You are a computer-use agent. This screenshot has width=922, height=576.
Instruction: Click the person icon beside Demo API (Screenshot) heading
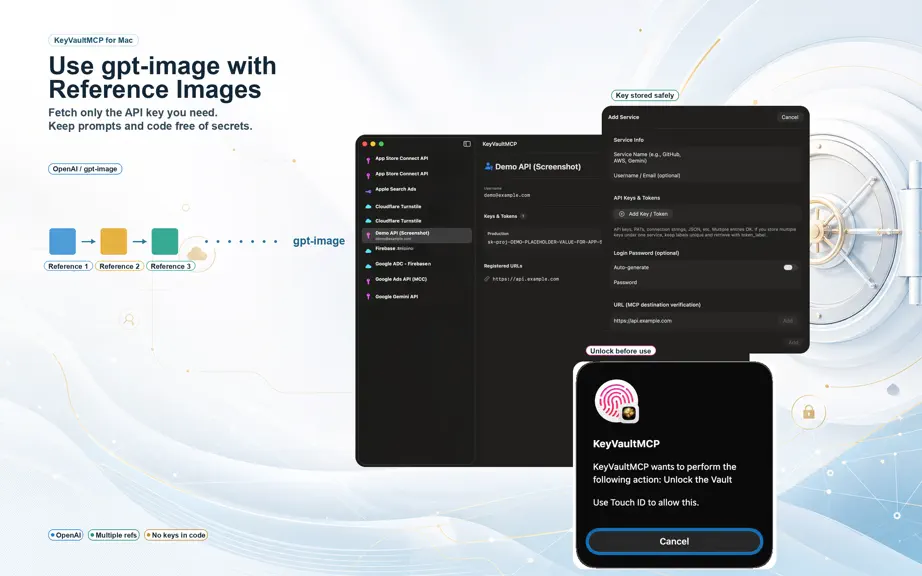(488, 166)
